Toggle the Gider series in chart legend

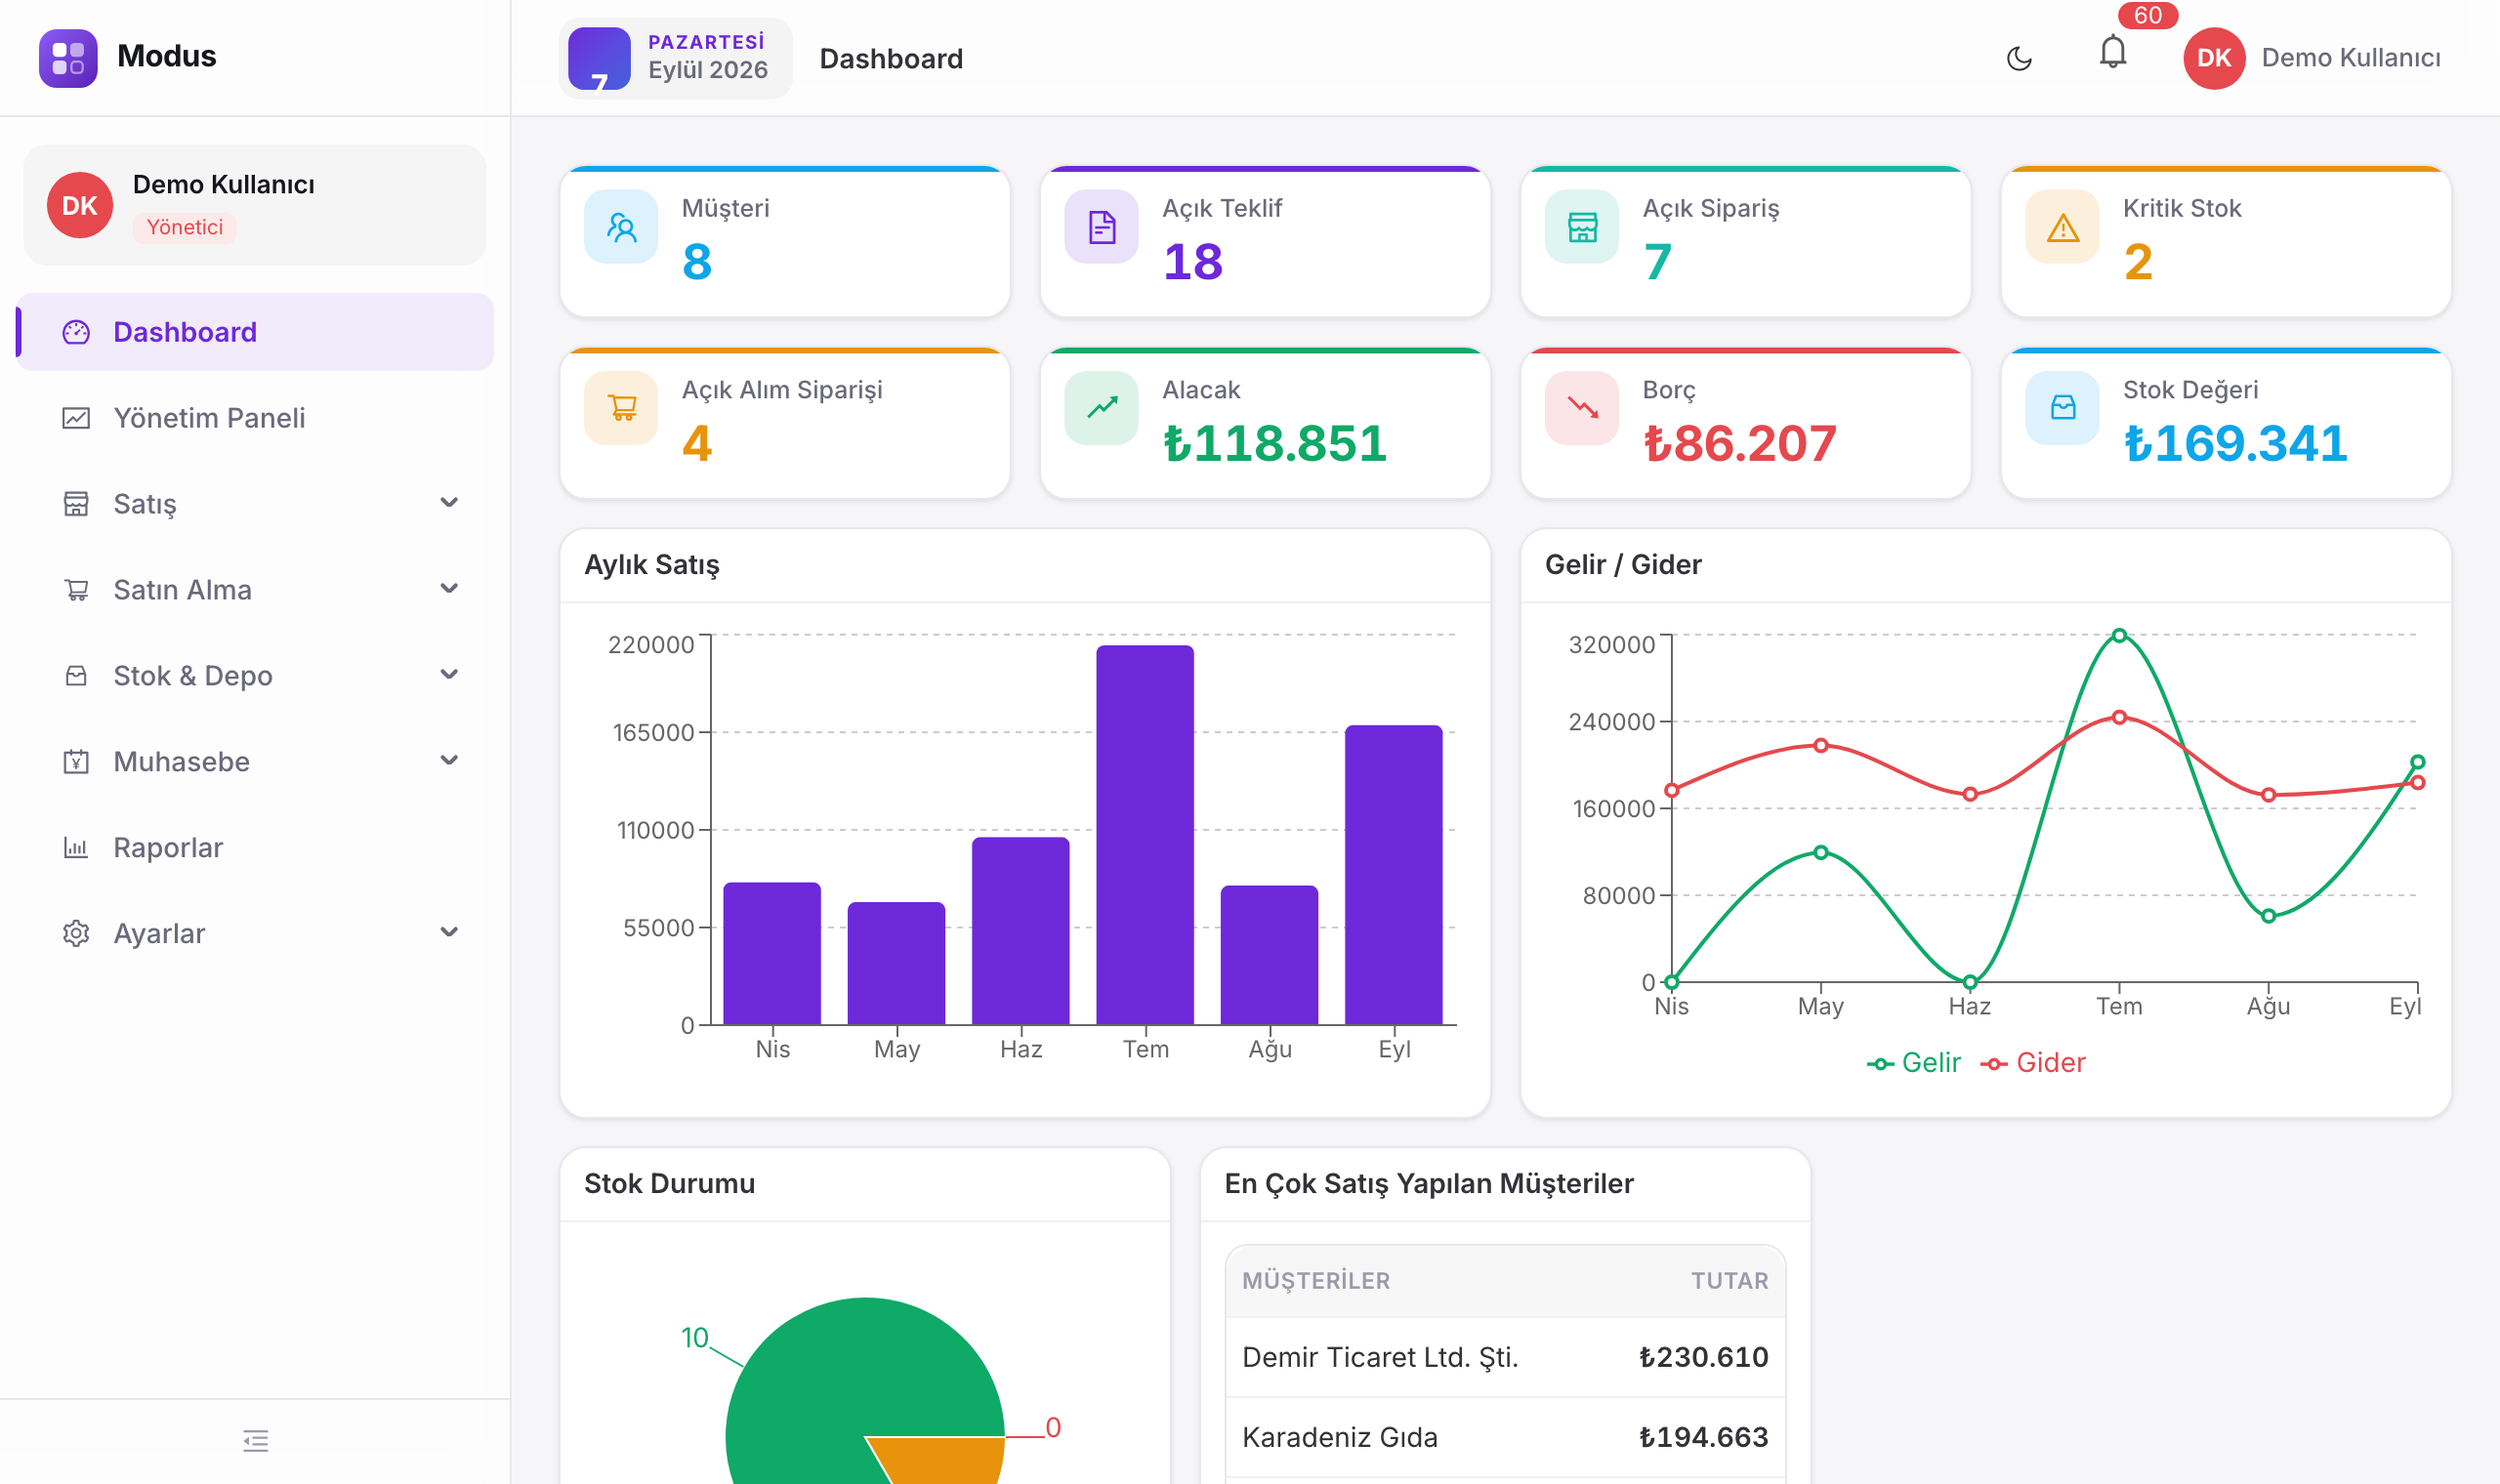[x=2033, y=1063]
